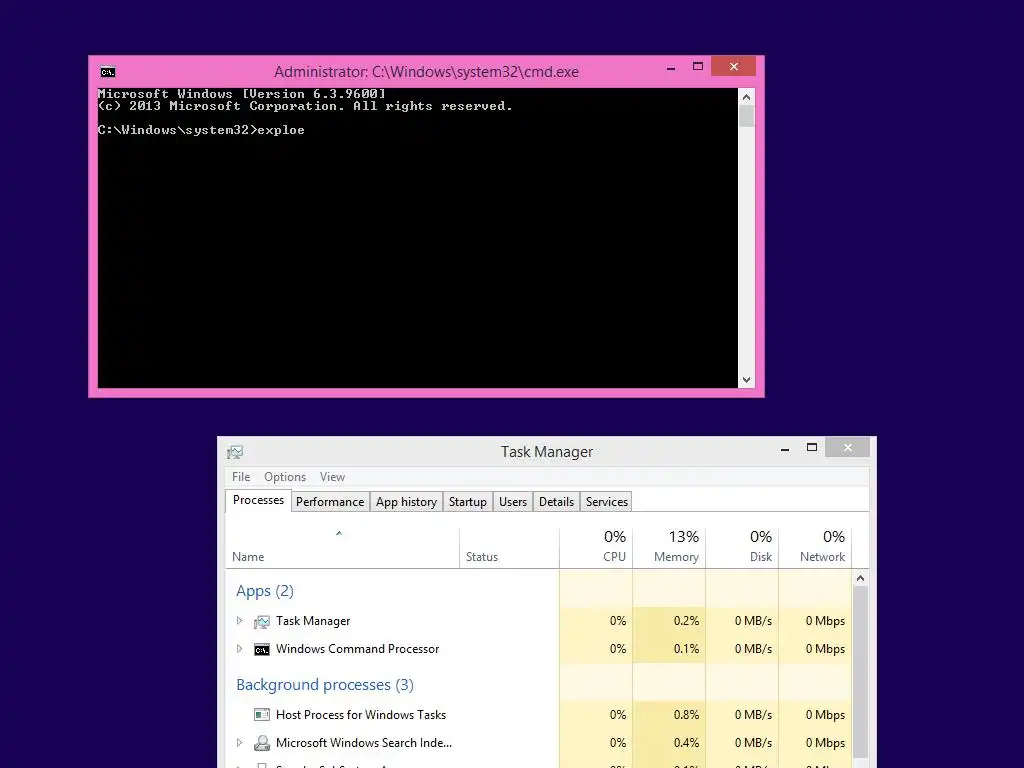Select the Apps (2) group header
The width and height of the screenshot is (1024, 768).
click(x=264, y=591)
